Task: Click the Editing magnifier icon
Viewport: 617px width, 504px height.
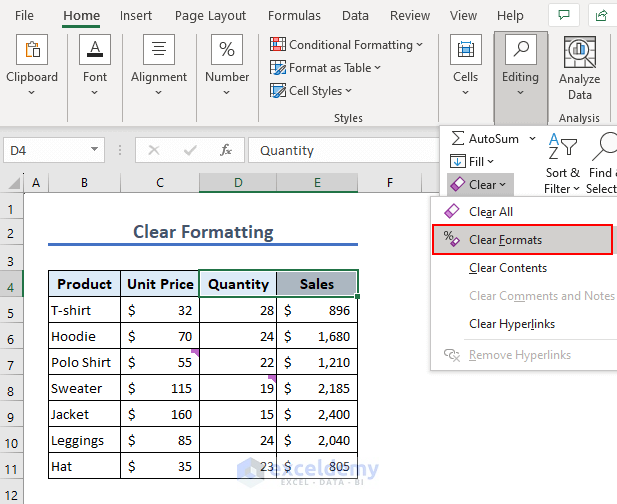Action: (521, 50)
